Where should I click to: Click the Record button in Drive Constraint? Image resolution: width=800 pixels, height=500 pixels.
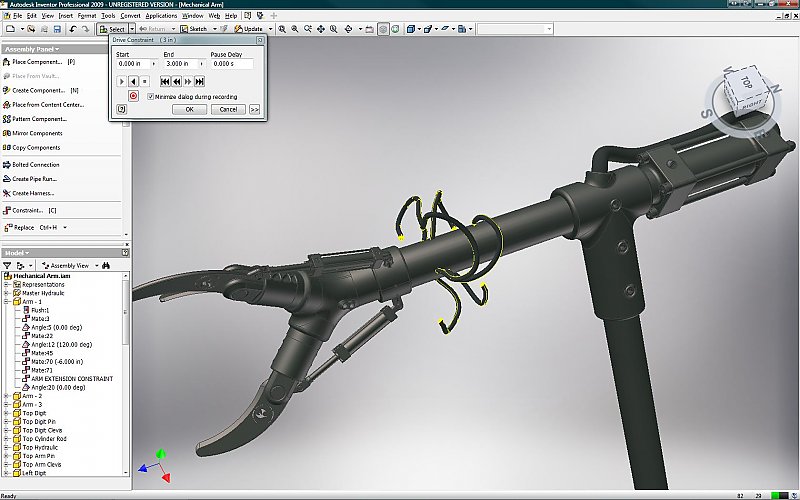point(133,96)
